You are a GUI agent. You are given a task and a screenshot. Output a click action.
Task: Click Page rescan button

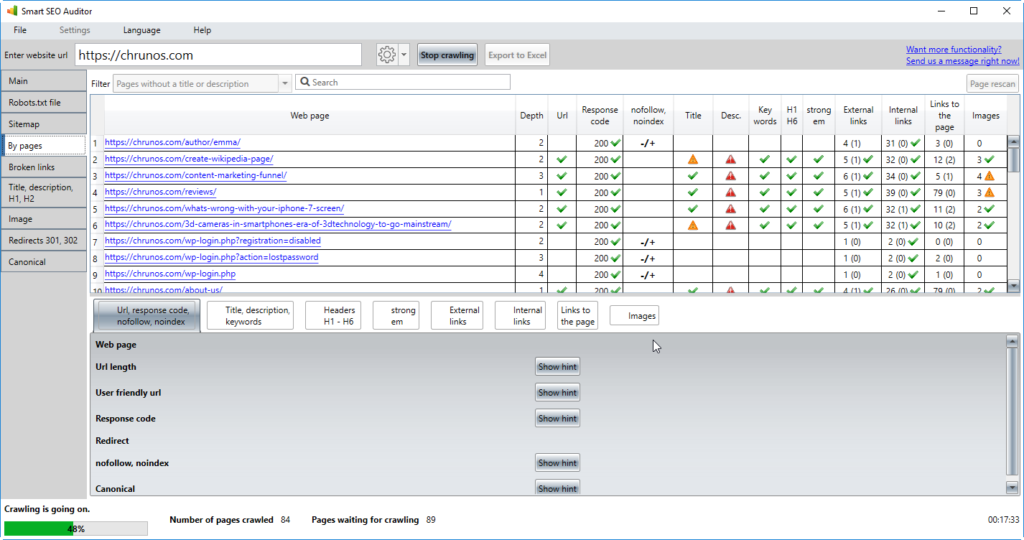pos(992,84)
